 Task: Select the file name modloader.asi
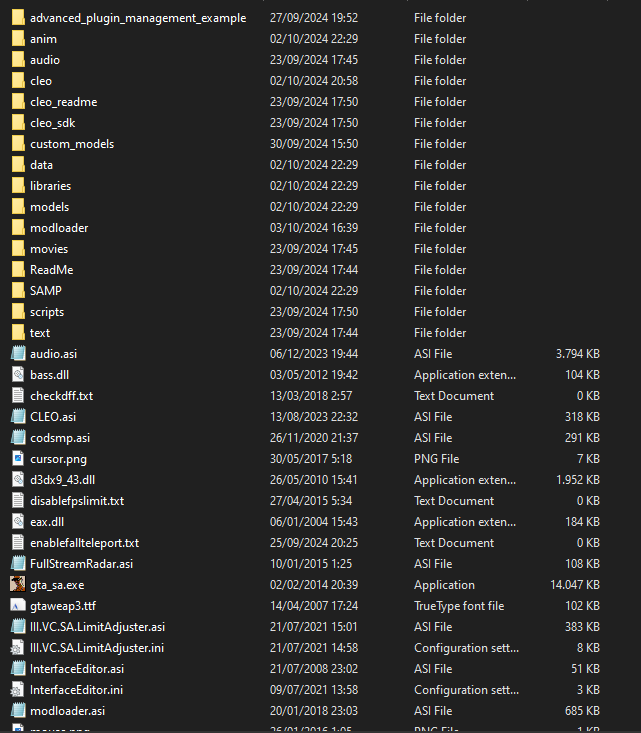(x=67, y=711)
